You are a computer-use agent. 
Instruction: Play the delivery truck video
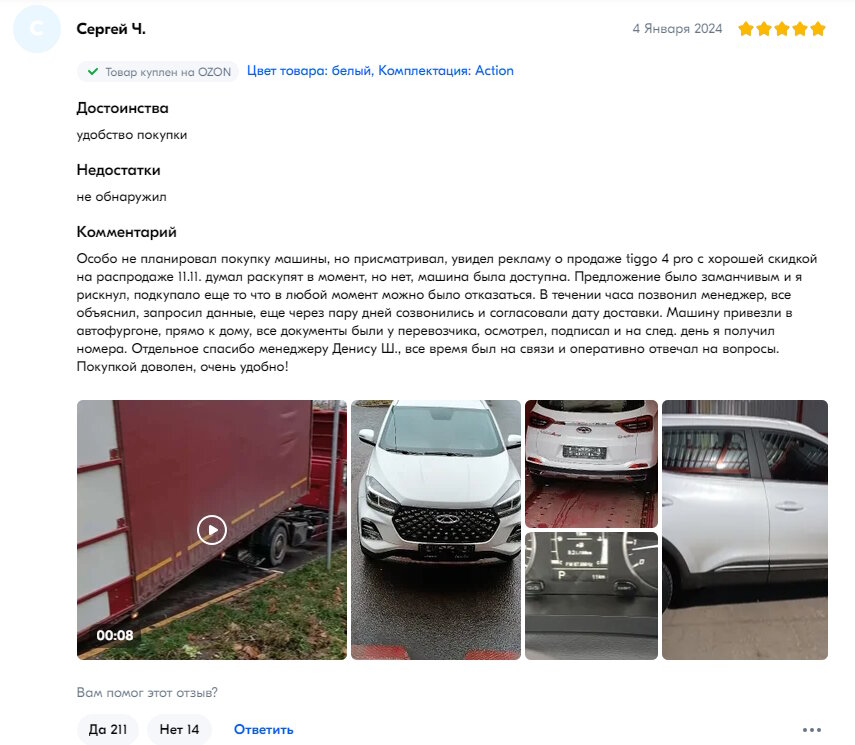tap(212, 530)
